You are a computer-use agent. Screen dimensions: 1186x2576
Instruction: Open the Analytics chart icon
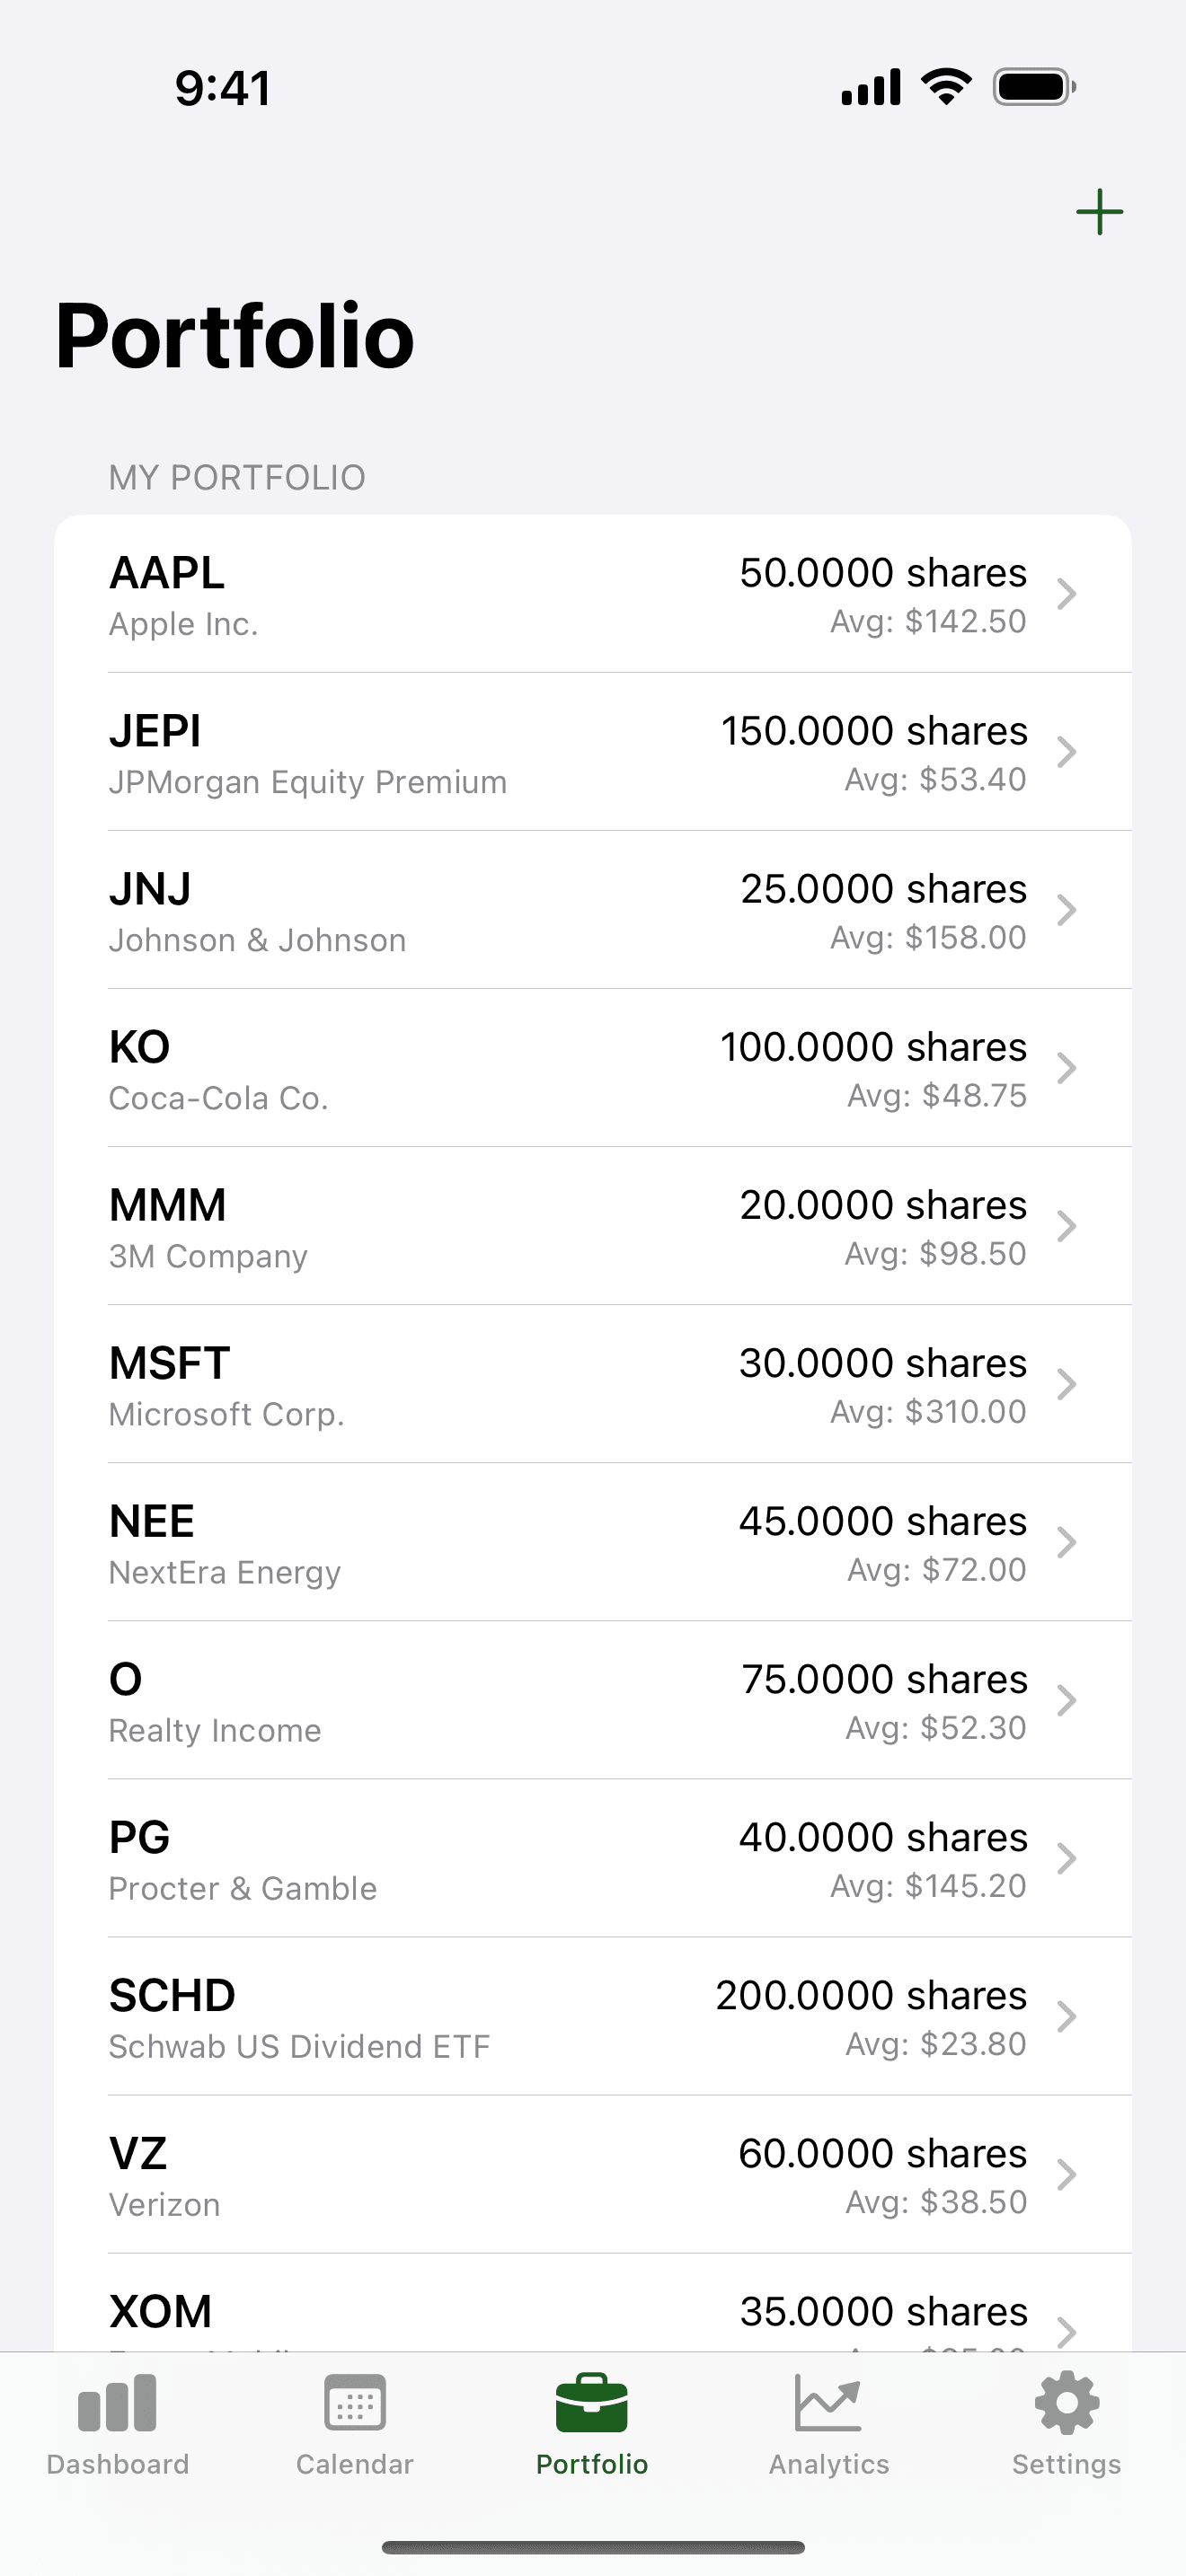pyautogui.click(x=828, y=2403)
